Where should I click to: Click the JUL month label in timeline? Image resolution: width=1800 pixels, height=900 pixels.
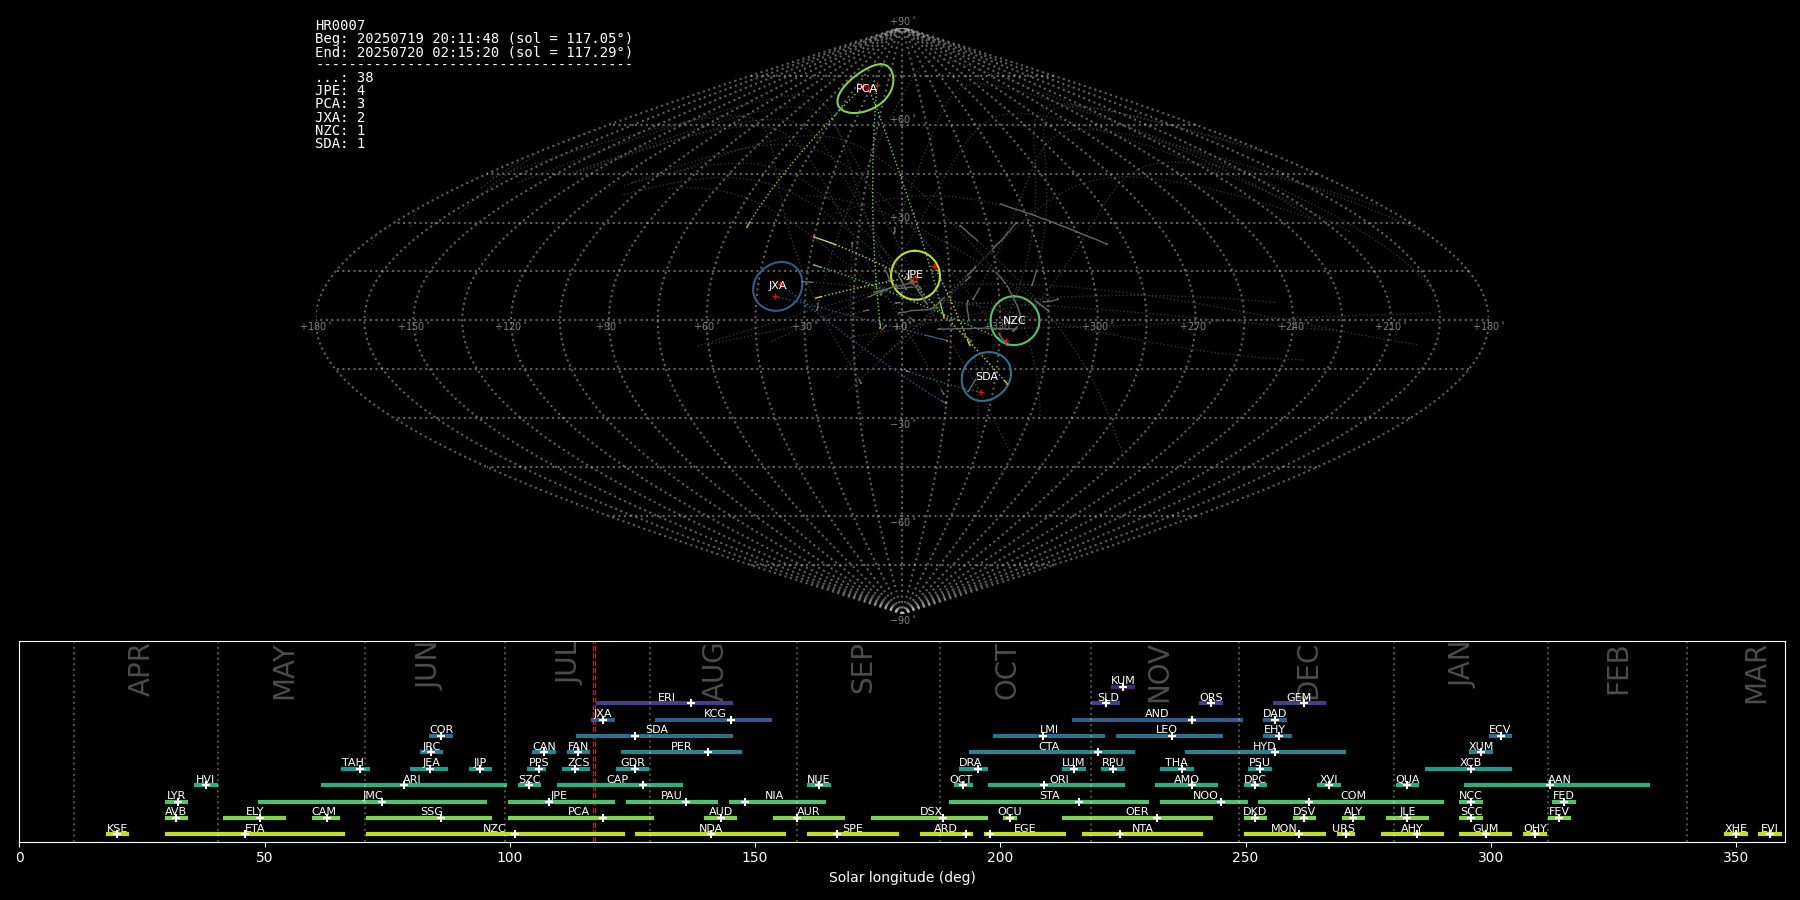click(x=567, y=662)
